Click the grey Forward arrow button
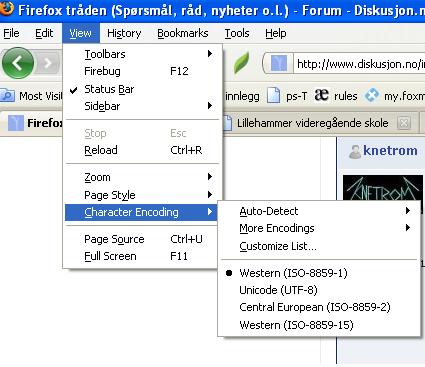 coord(49,63)
